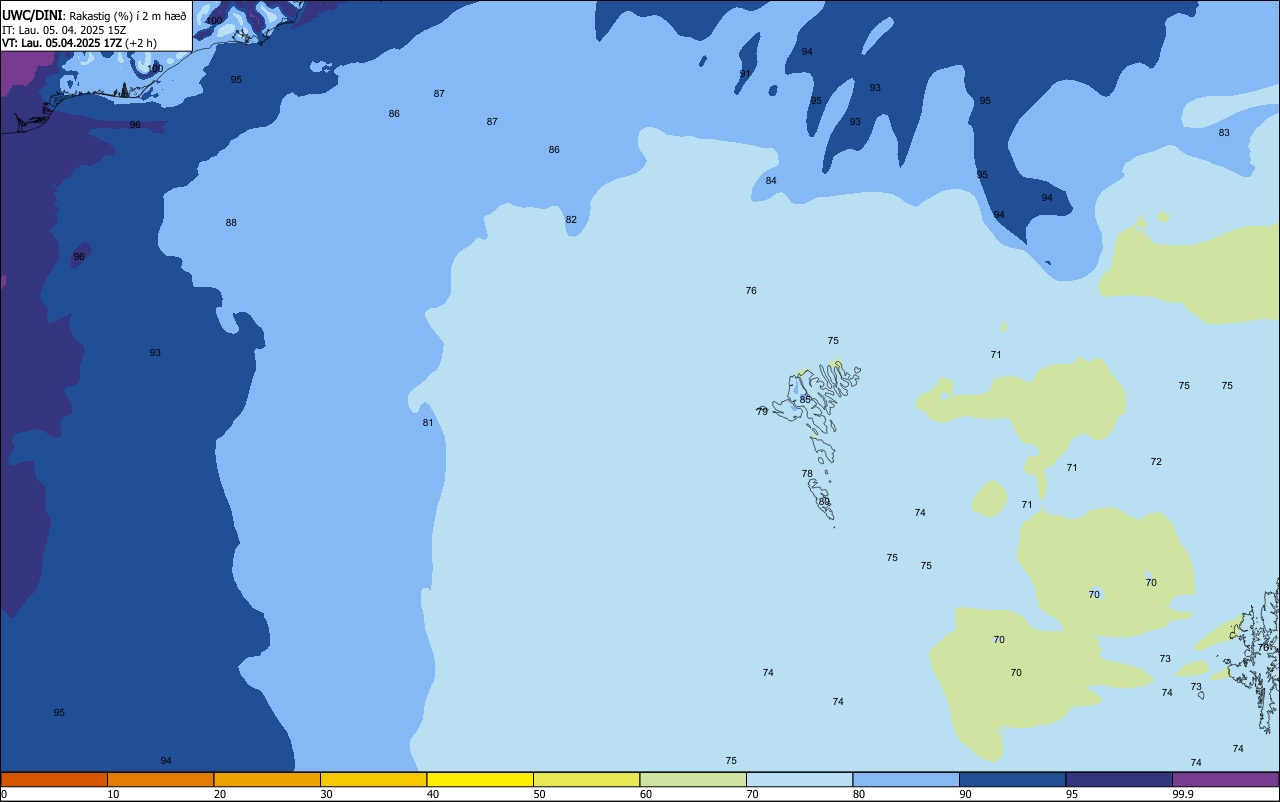
Task: Click the '91' humidity value on the map
Action: pyautogui.click(x=745, y=74)
